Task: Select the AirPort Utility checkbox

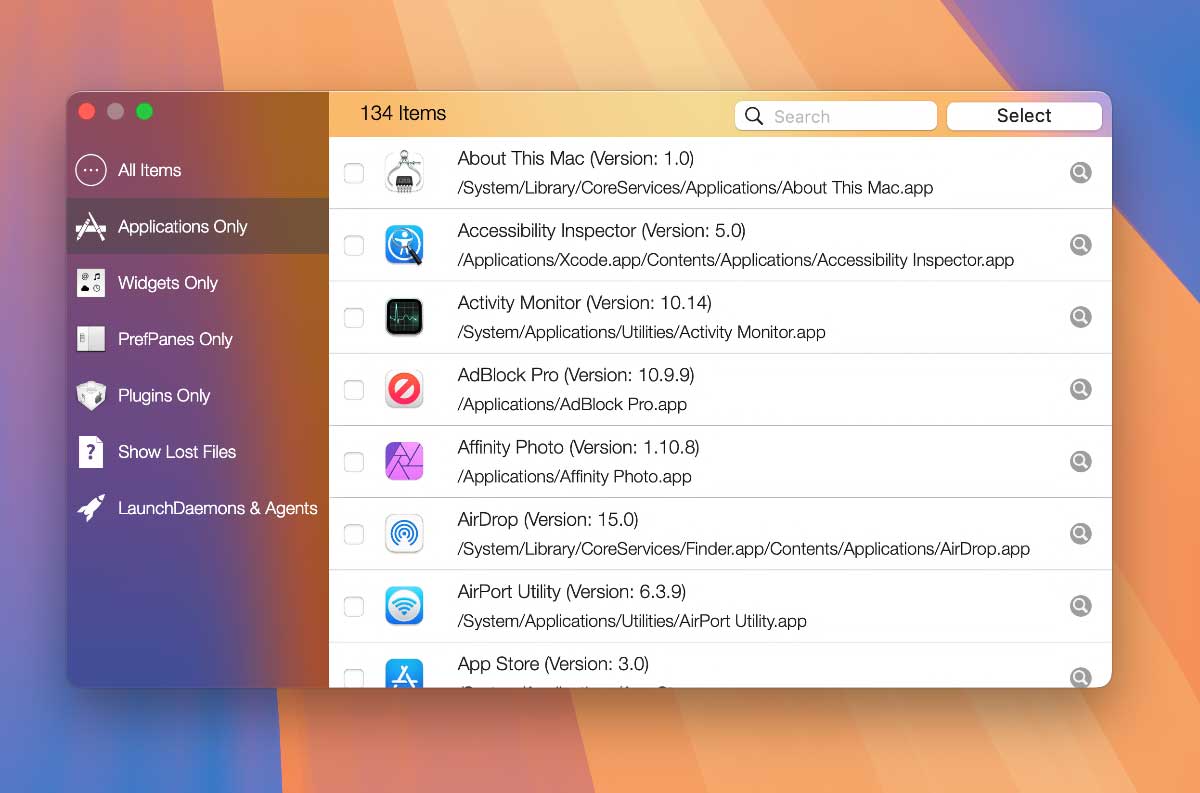Action: [354, 605]
